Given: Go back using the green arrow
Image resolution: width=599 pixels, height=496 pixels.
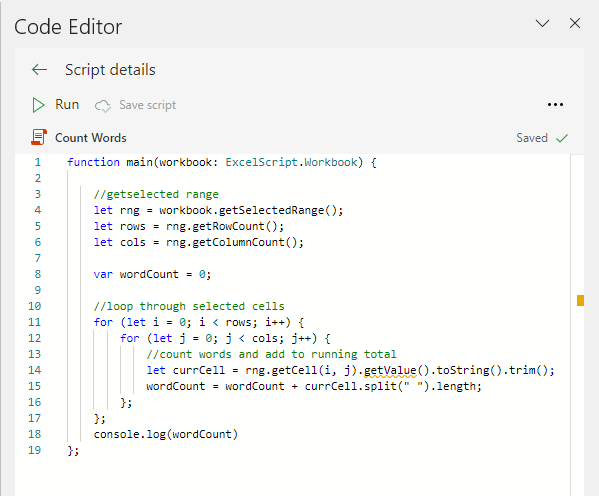Looking at the screenshot, I should (x=39, y=70).
